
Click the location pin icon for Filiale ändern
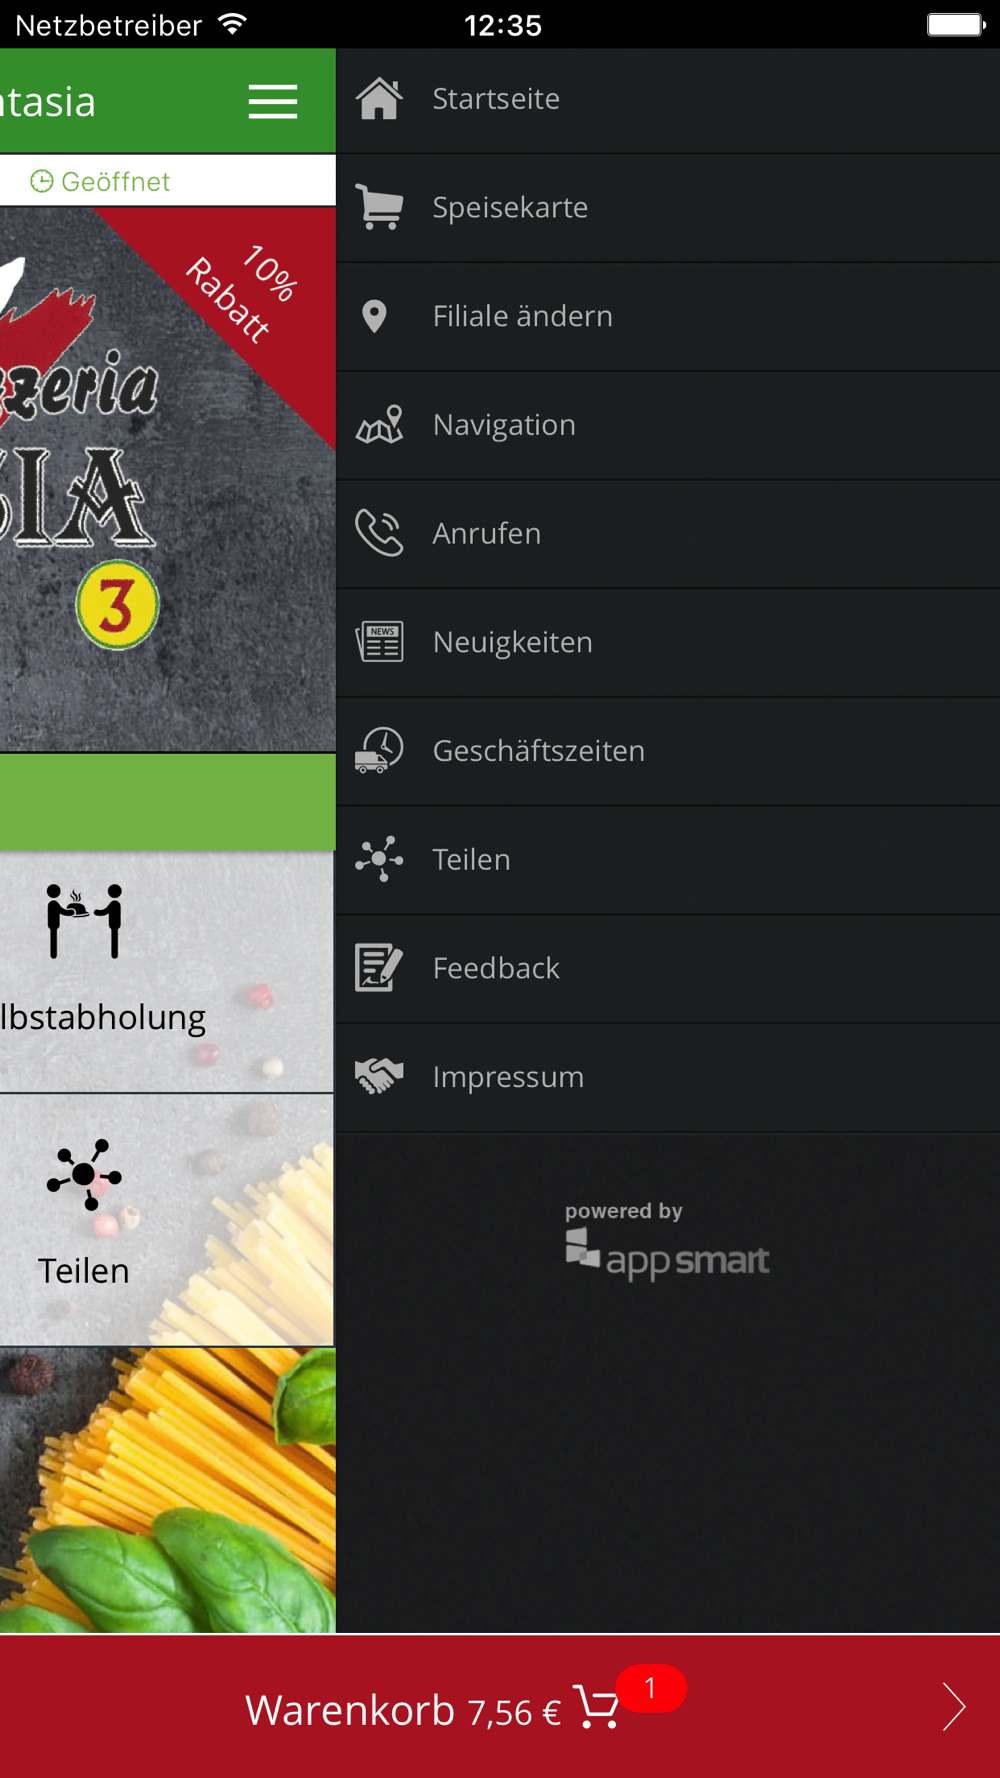(x=374, y=316)
